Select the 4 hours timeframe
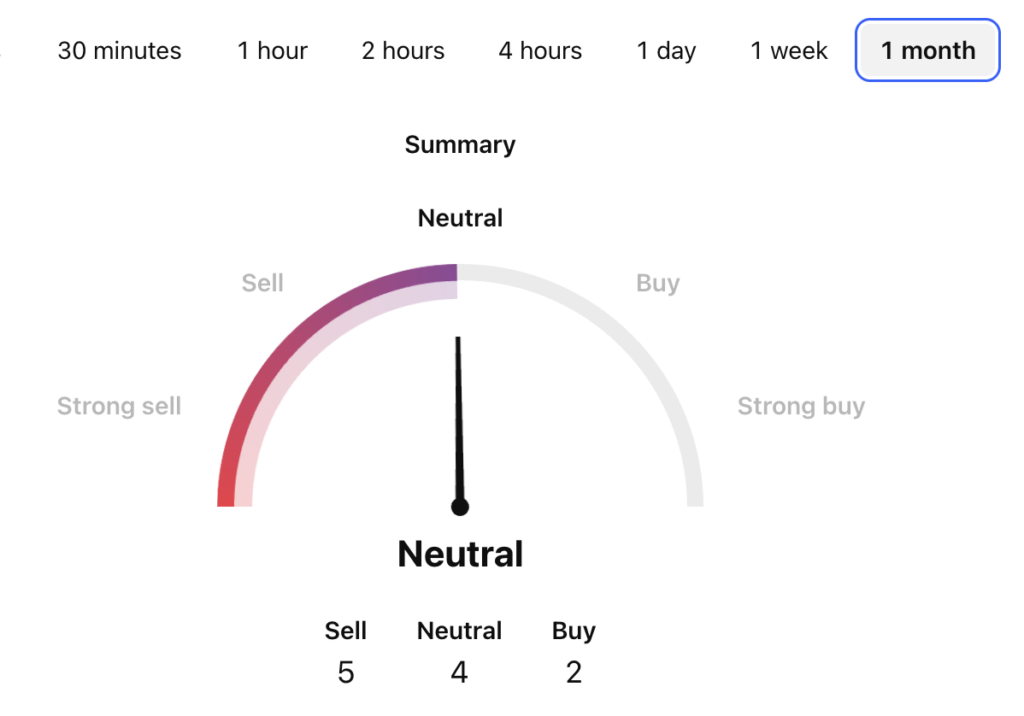1024x716 pixels. [540, 51]
